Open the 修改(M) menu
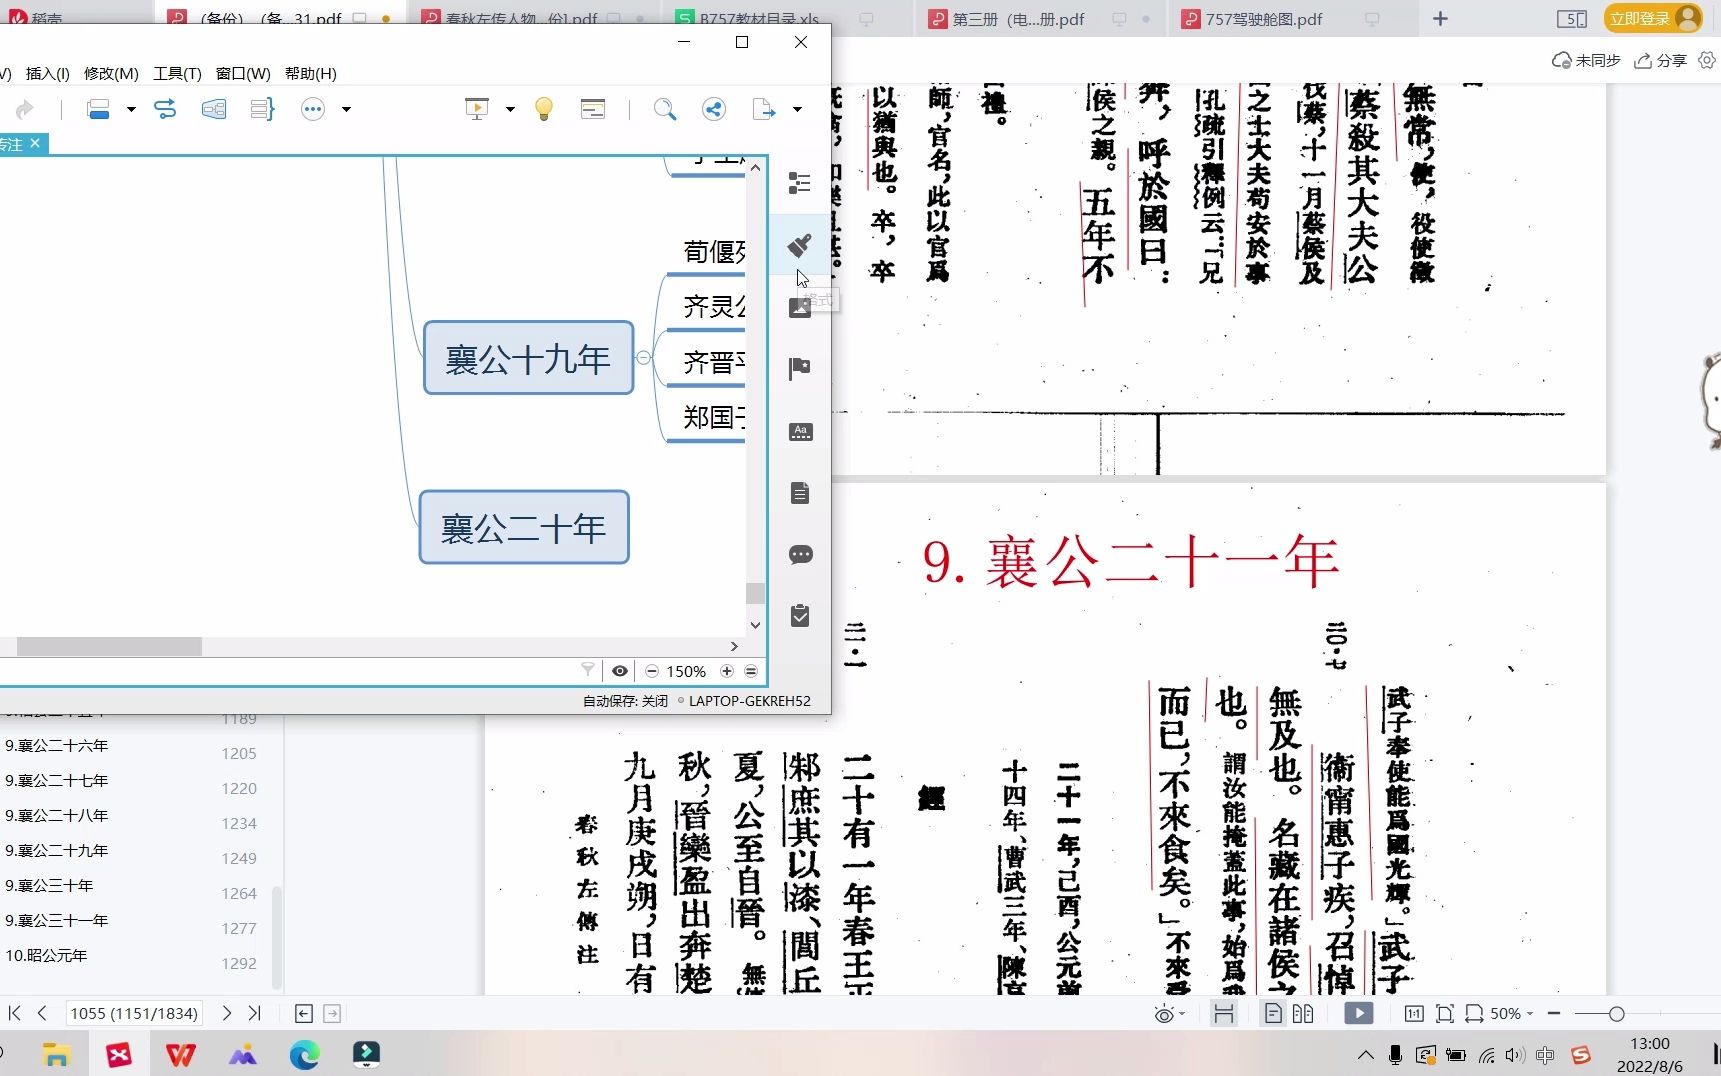The height and width of the screenshot is (1076, 1721). click(x=111, y=73)
